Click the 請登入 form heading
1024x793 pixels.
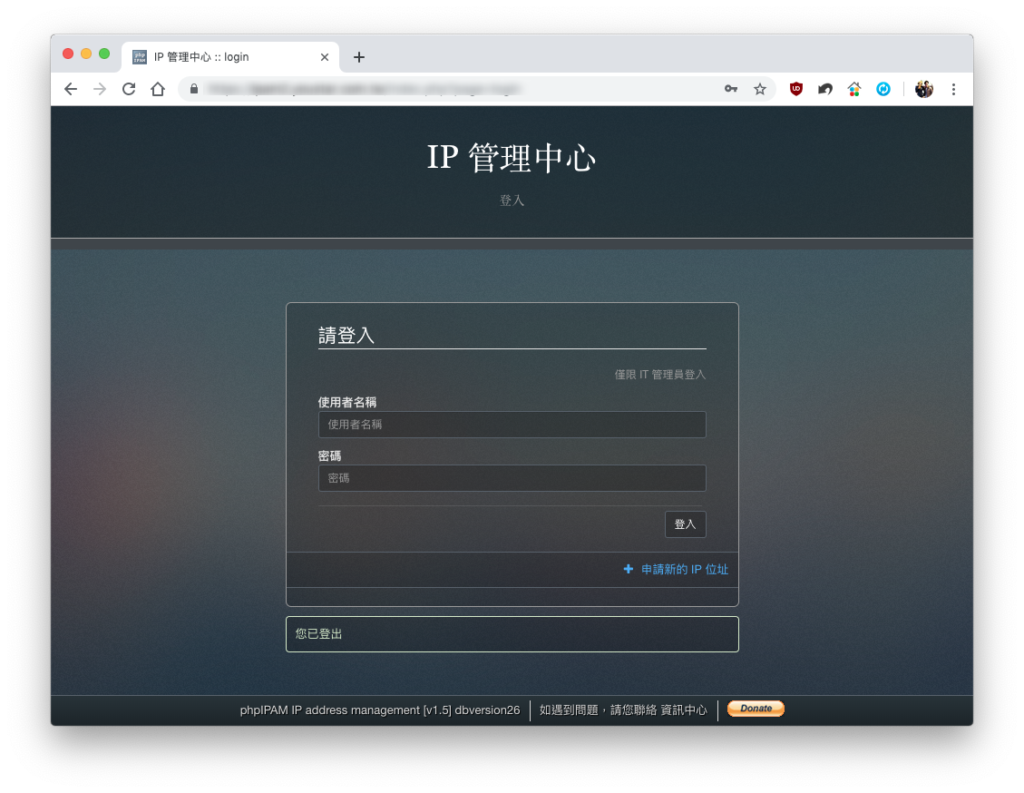tap(346, 336)
